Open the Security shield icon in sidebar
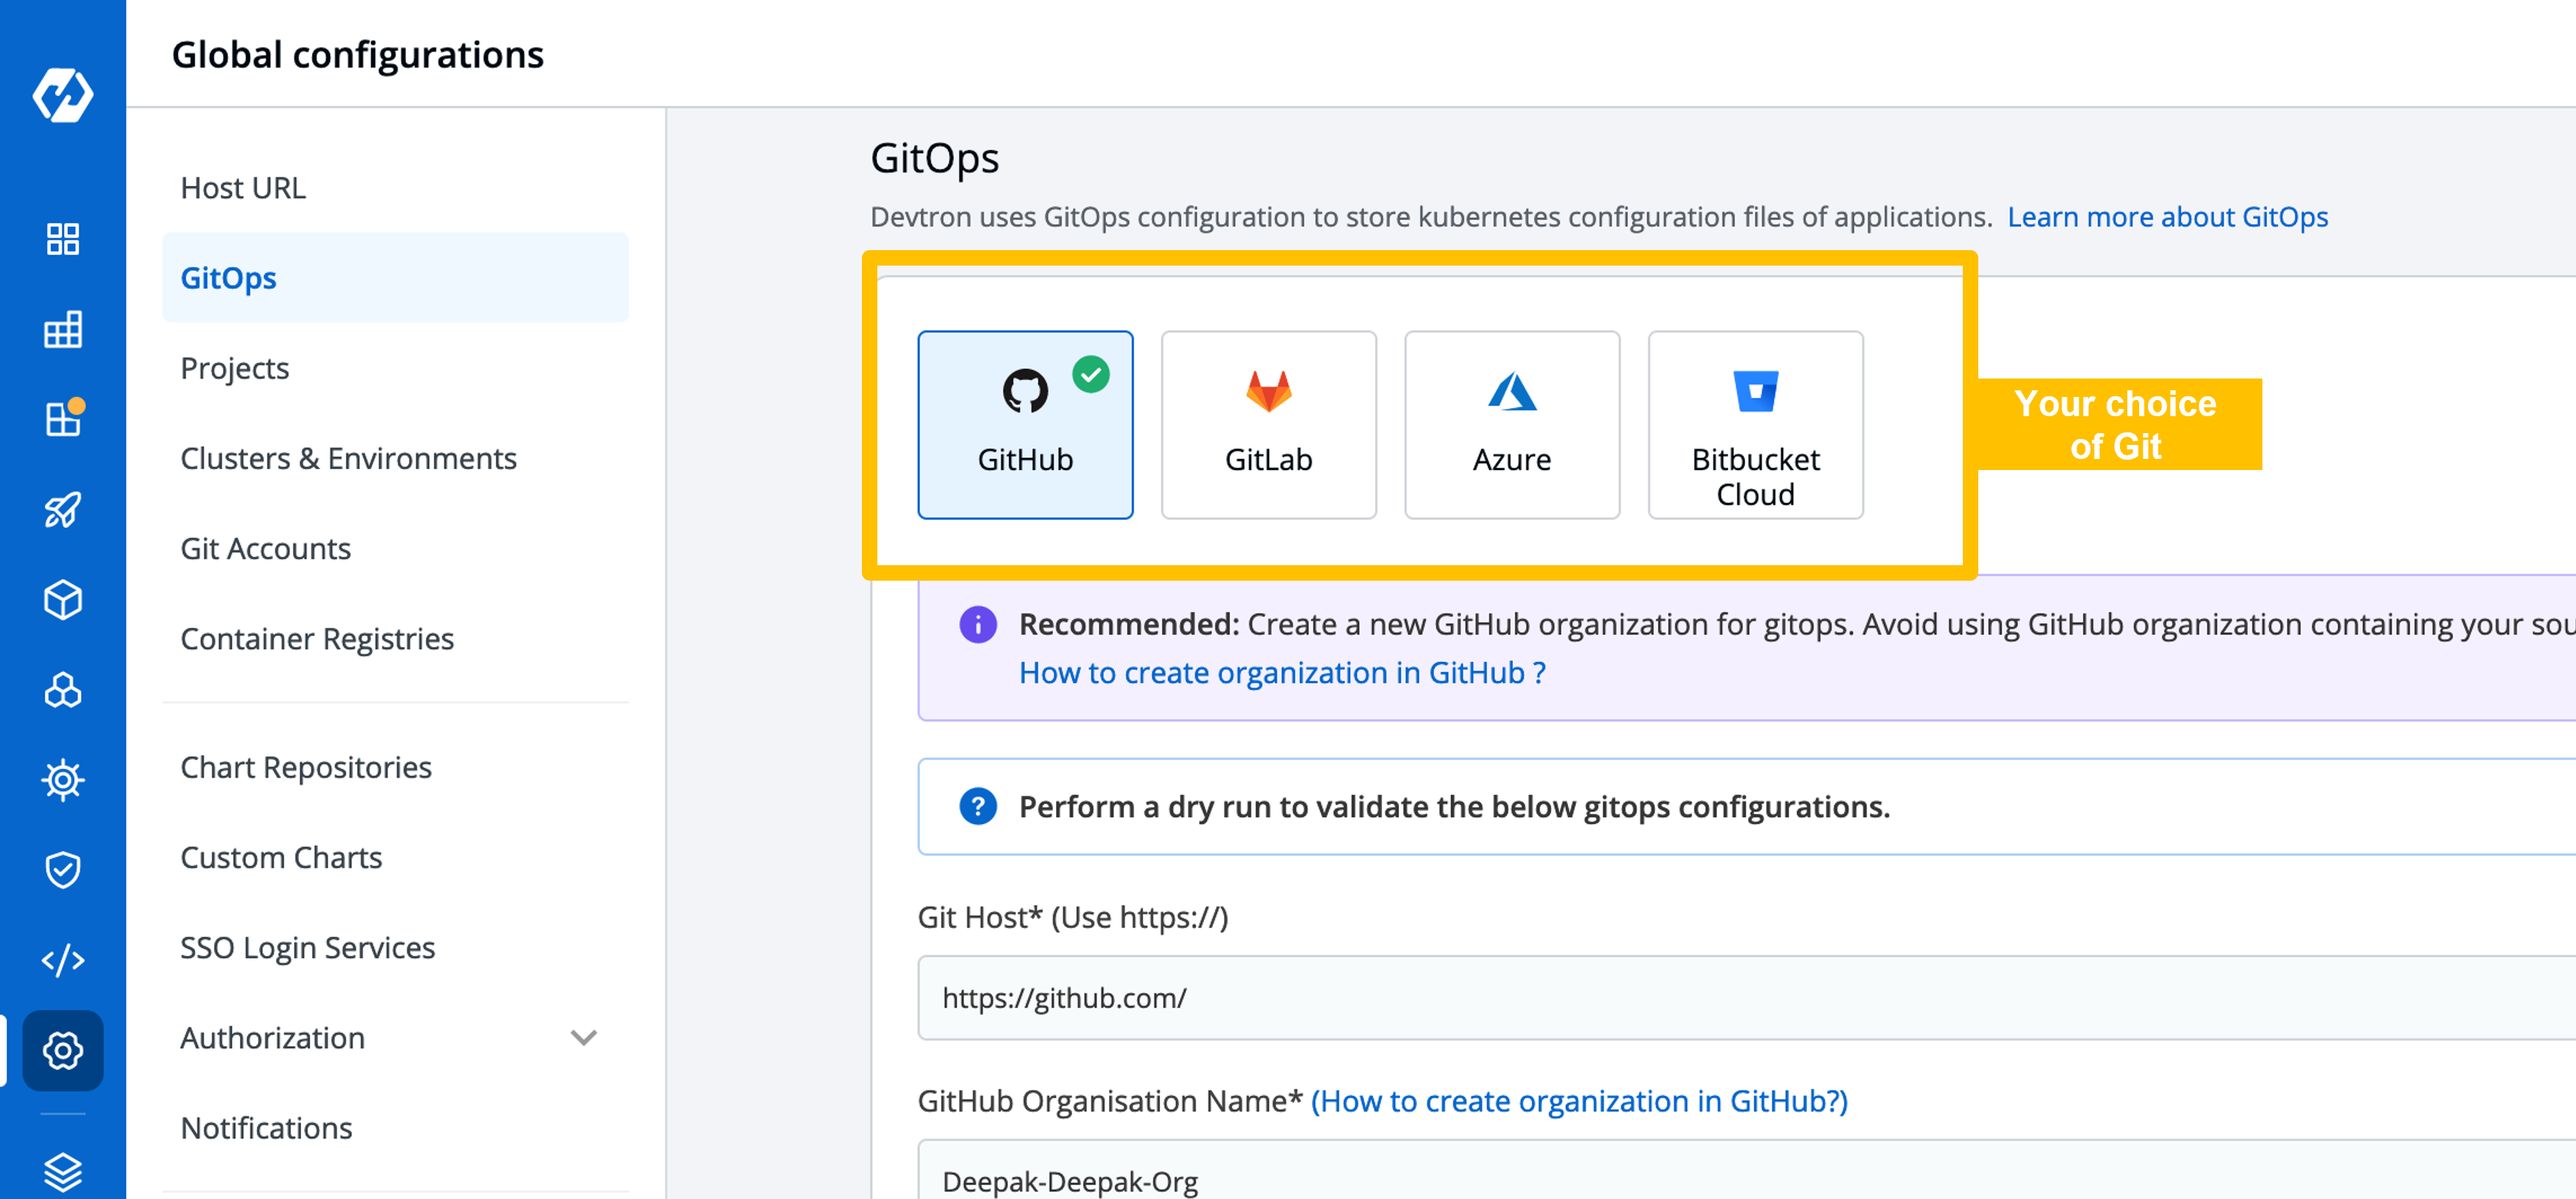The width and height of the screenshot is (2576, 1199). 63,870
